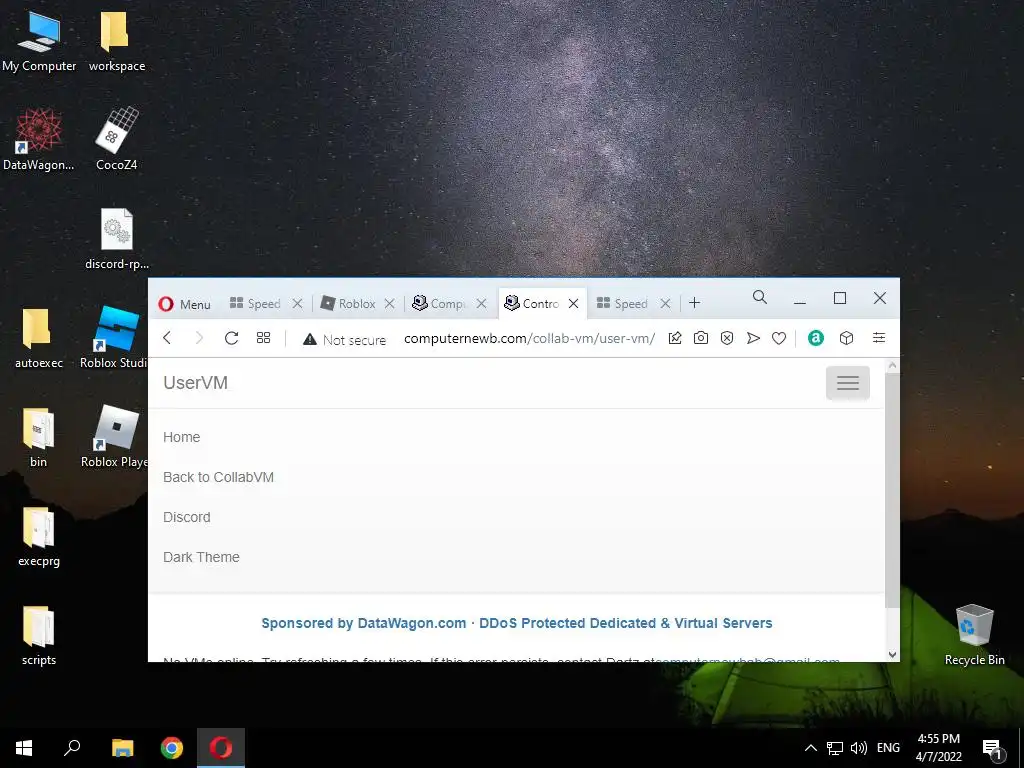Take a snapshot with the camera icon

point(701,338)
